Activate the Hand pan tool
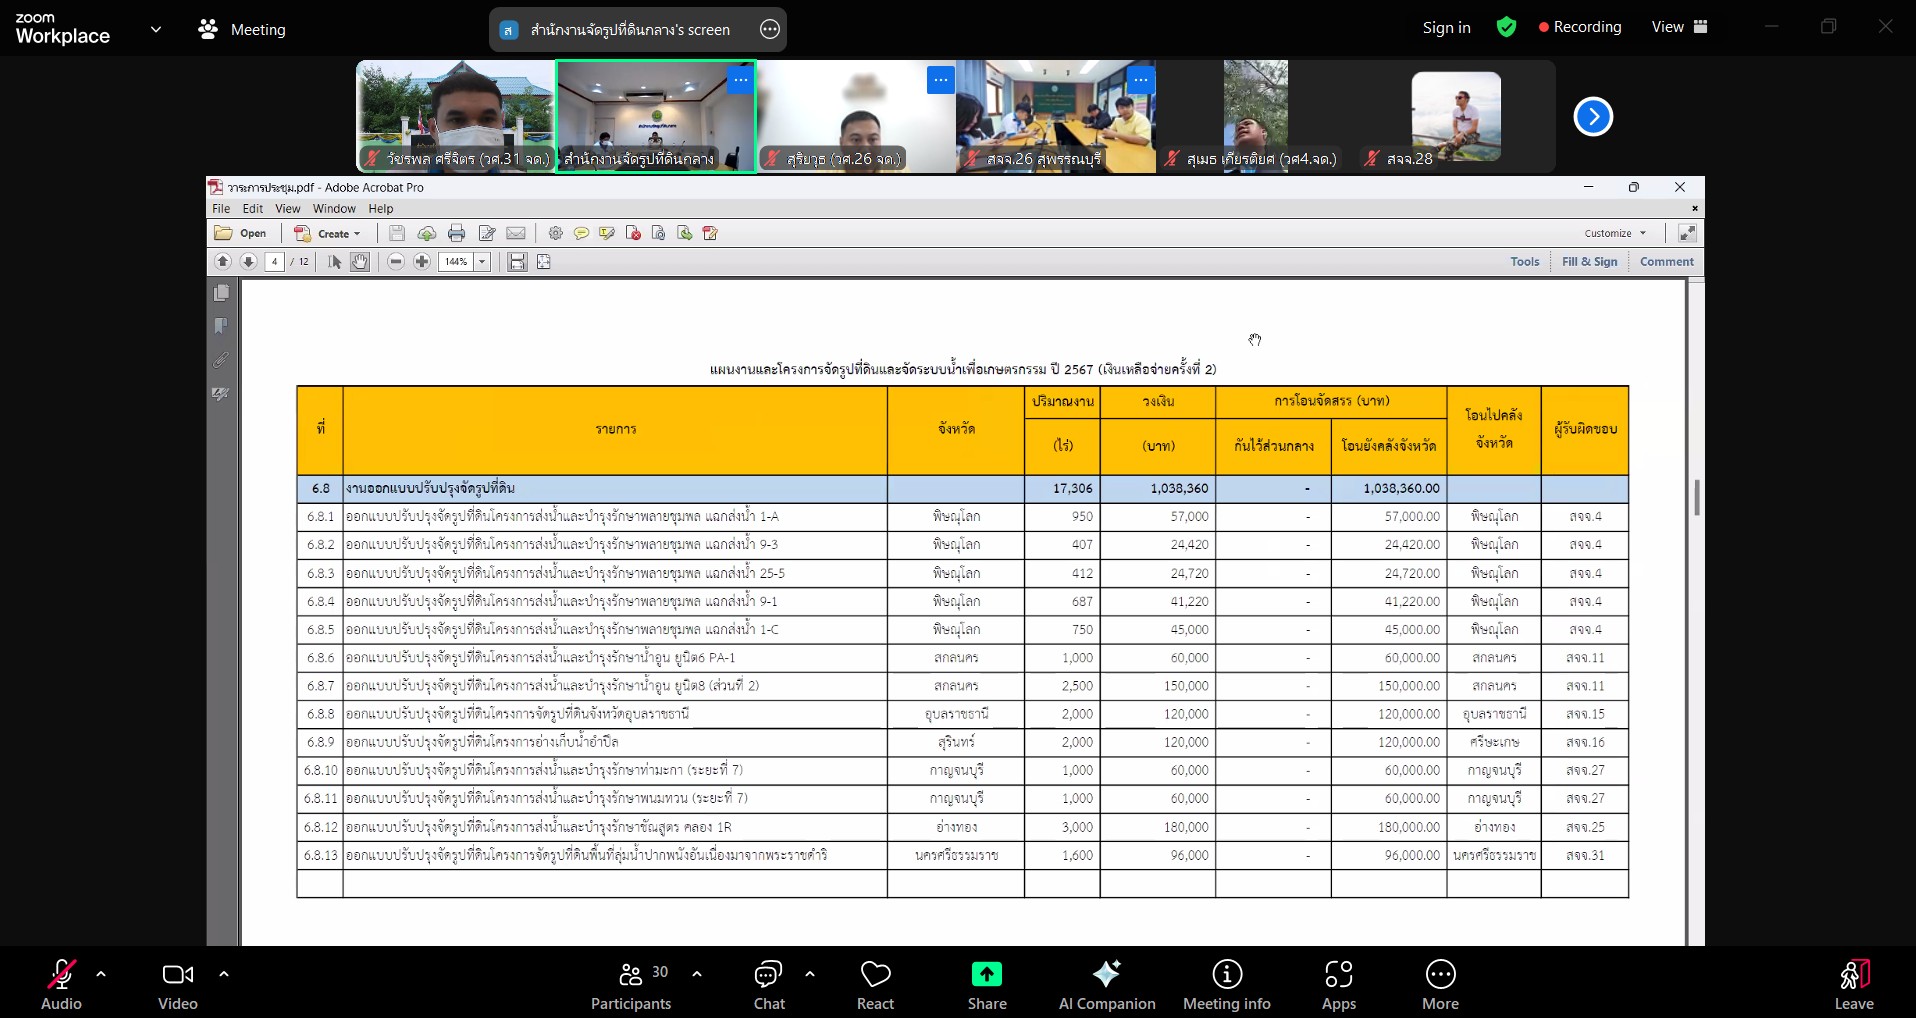This screenshot has width=1916, height=1018. 360,261
